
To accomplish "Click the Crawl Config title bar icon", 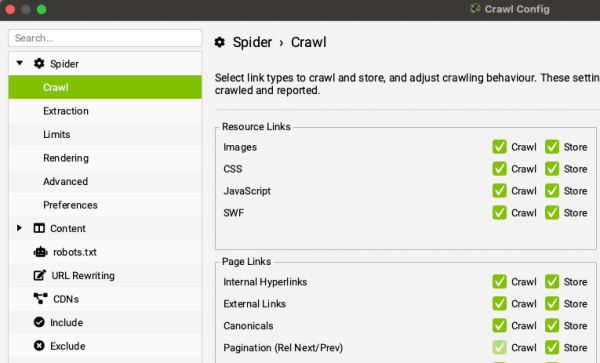I will [475, 9].
